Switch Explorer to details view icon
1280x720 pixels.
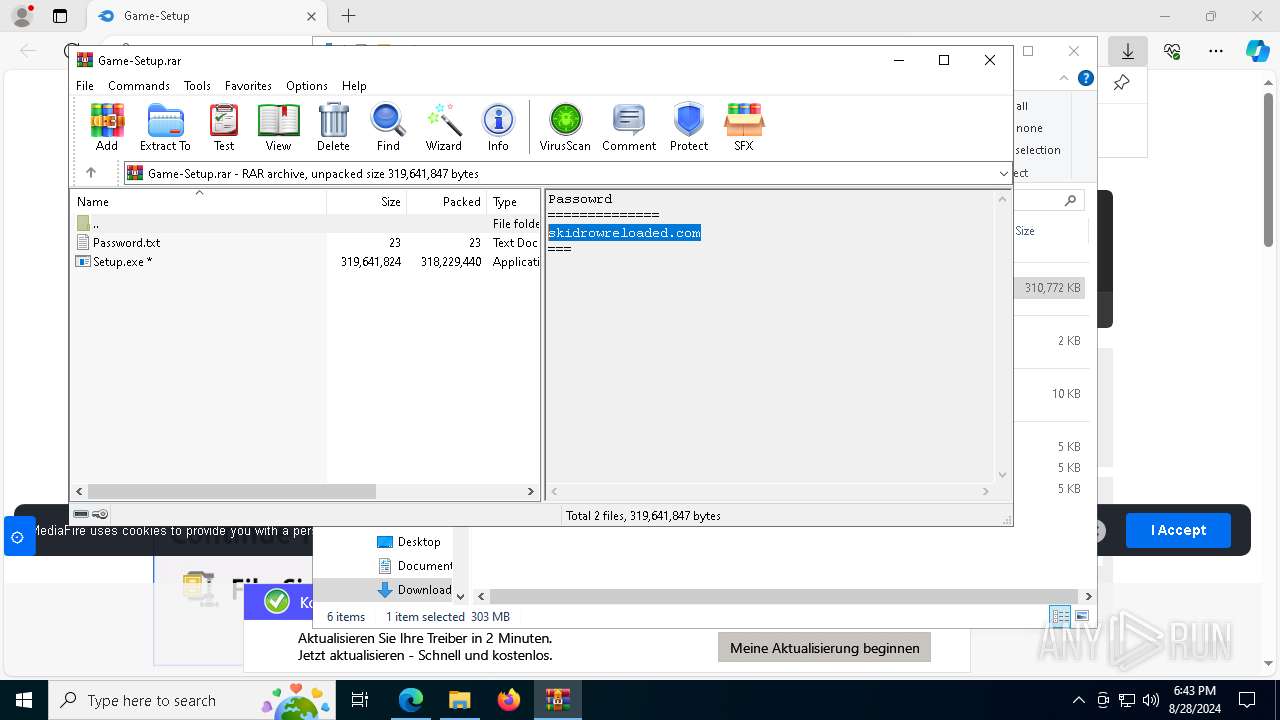coord(1060,616)
